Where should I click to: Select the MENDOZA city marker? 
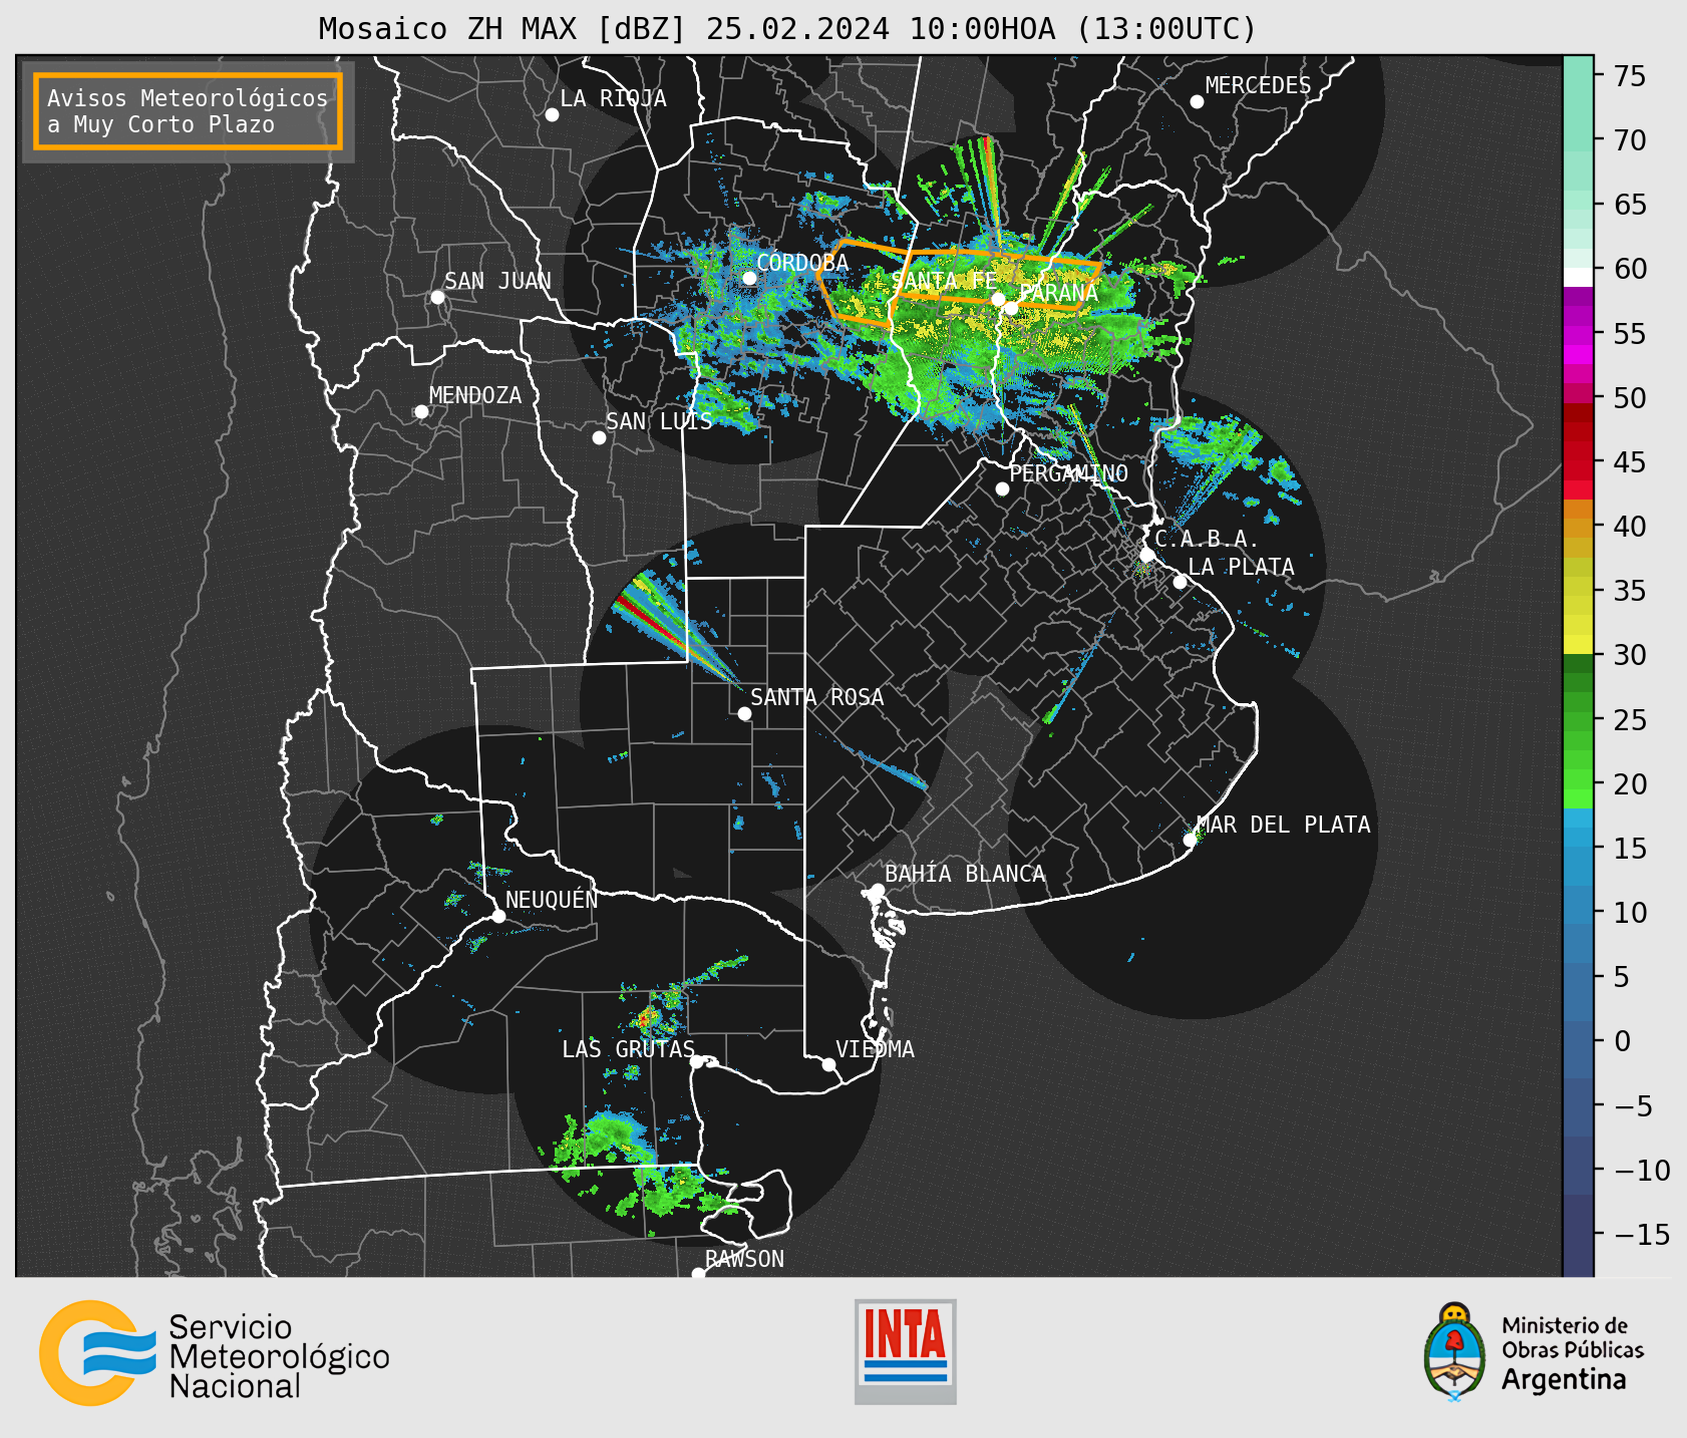point(422,412)
